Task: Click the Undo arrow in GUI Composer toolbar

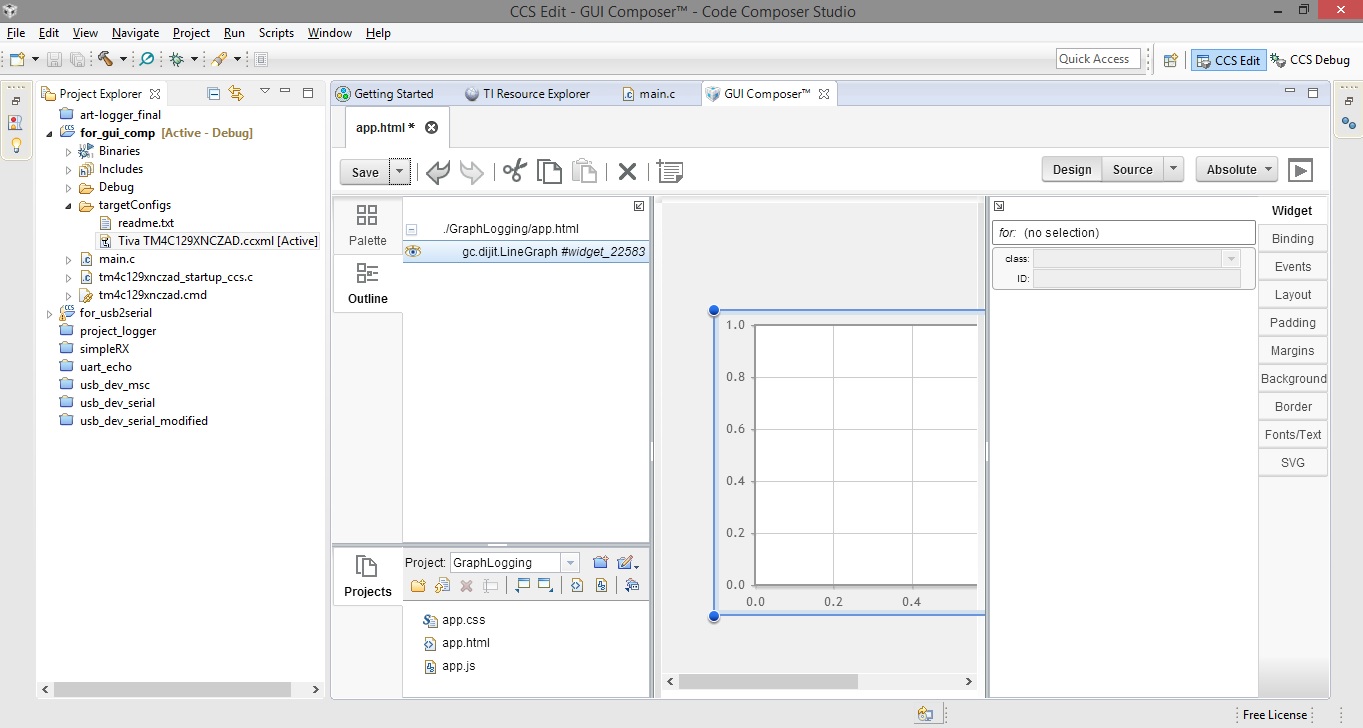Action: 438,171
